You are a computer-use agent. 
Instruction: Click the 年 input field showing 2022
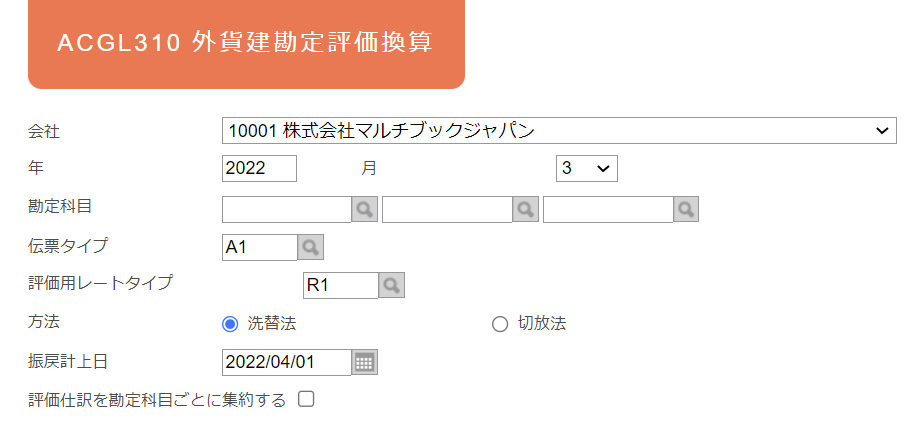pyautogui.click(x=259, y=169)
